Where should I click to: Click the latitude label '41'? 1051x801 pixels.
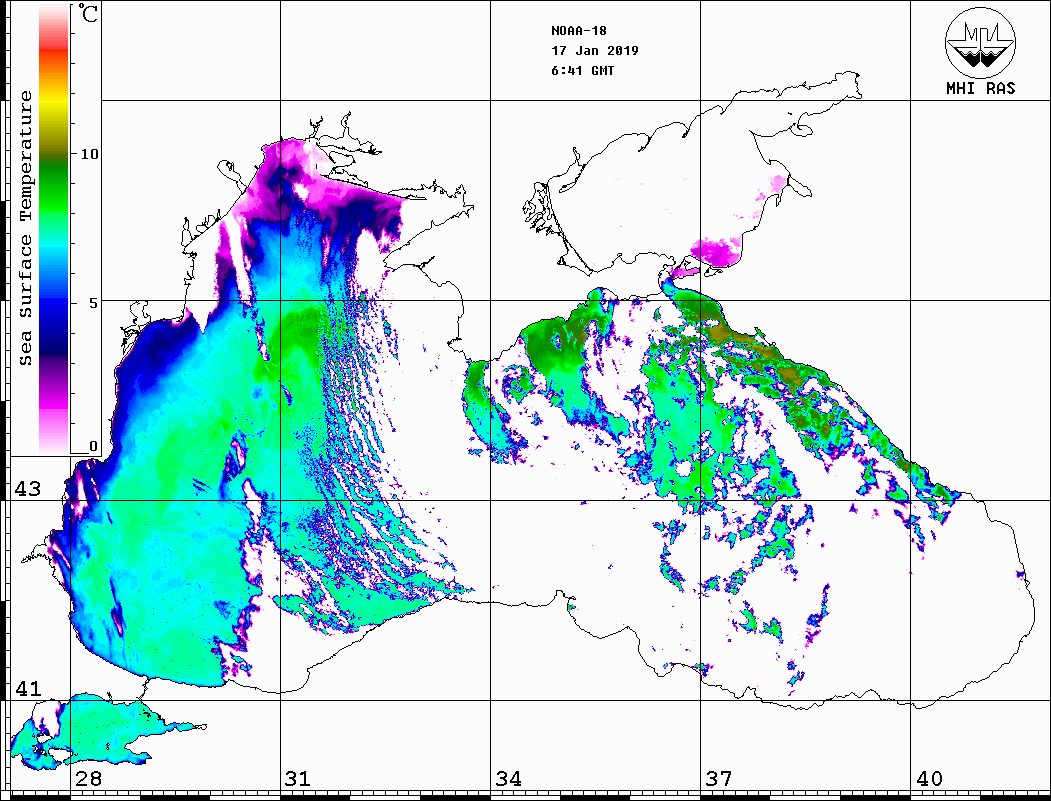pos(28,689)
